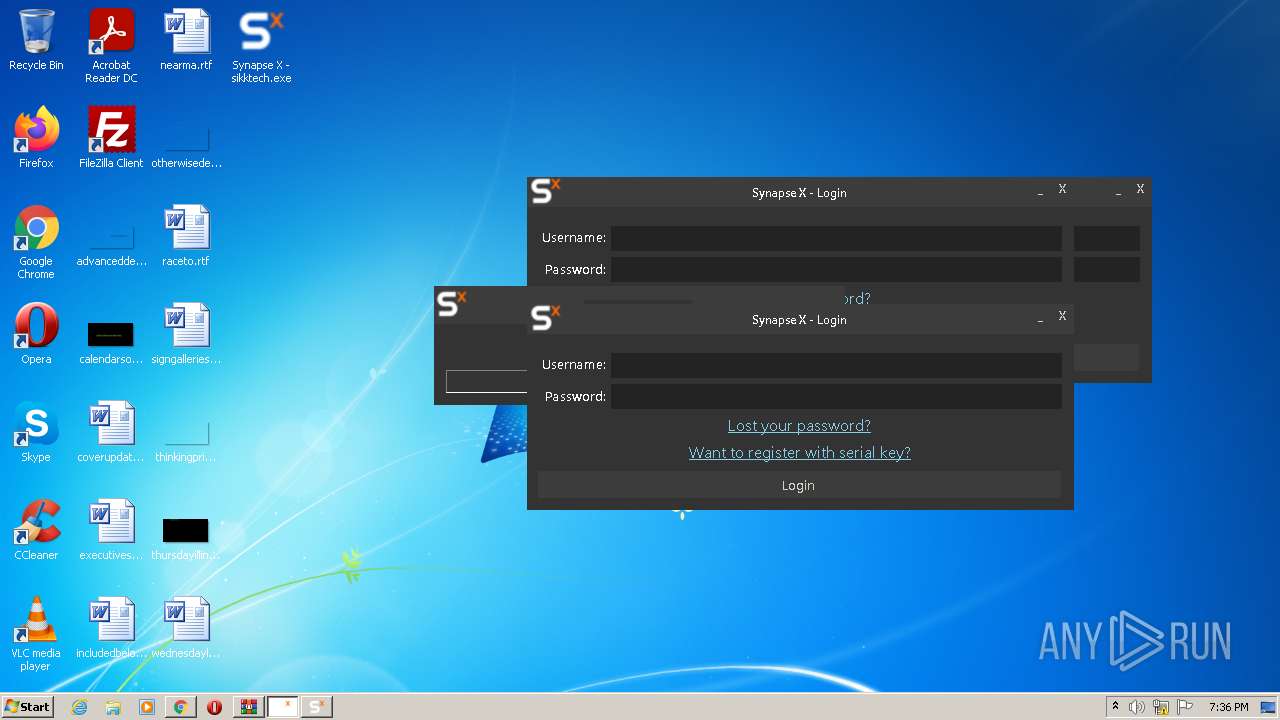Minimize the front Synapse X login window
The width and height of the screenshot is (1280, 720).
pyautogui.click(x=1040, y=317)
